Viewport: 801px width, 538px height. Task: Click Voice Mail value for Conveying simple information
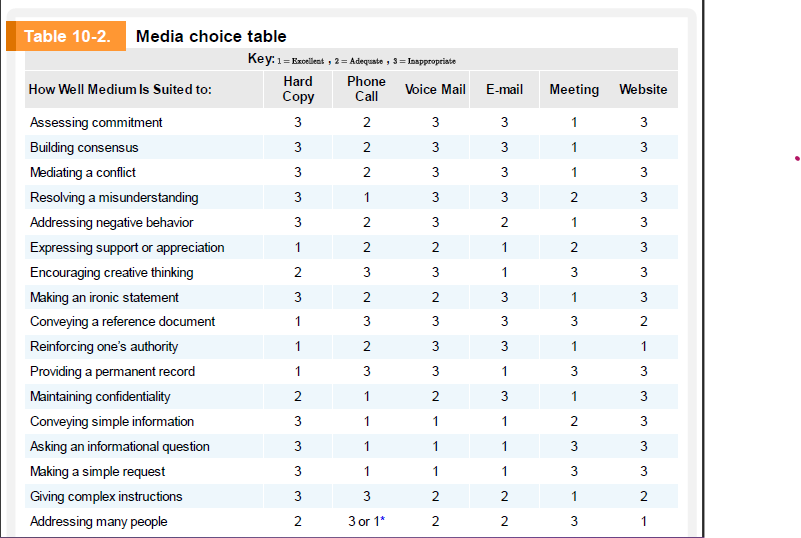coord(435,422)
